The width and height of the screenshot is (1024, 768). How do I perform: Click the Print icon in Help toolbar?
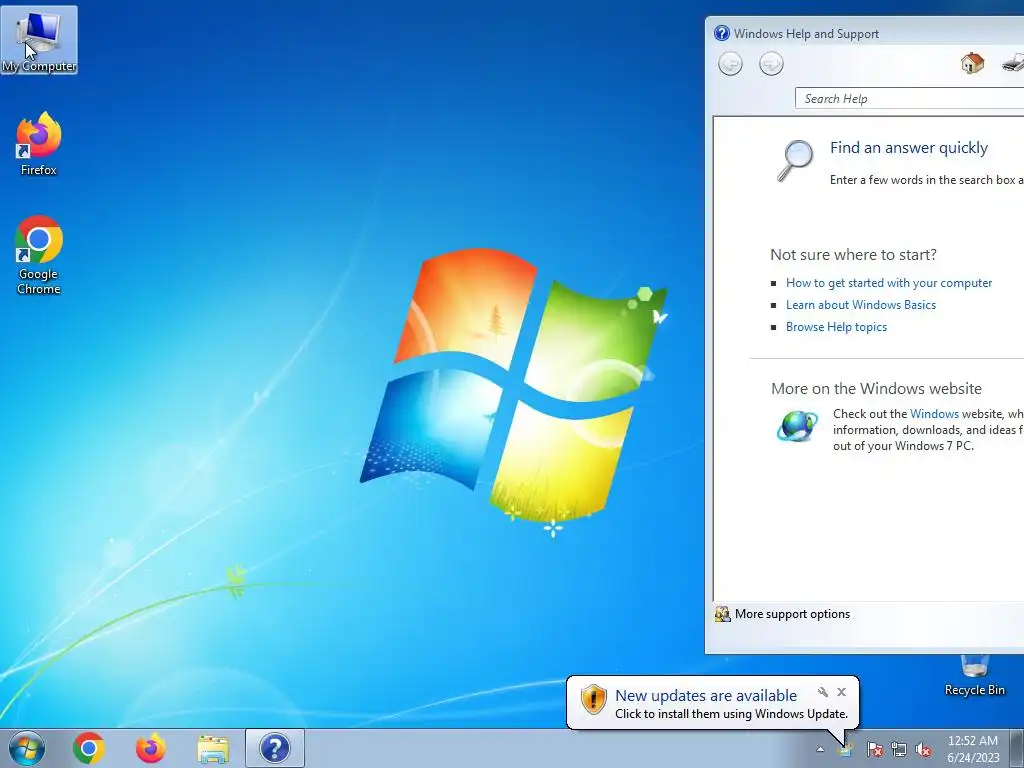1013,63
